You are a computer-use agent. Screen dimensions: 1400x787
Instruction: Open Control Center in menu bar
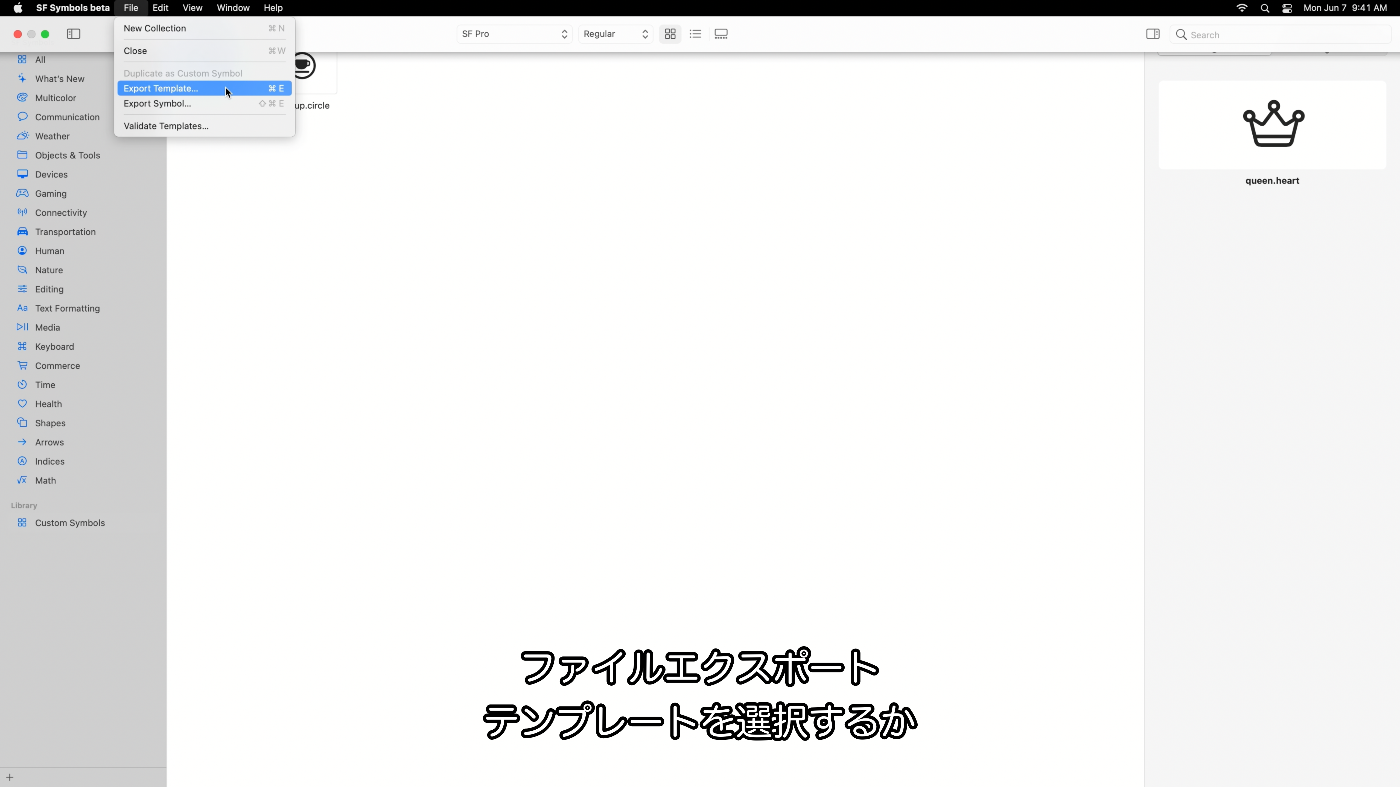click(x=1287, y=8)
